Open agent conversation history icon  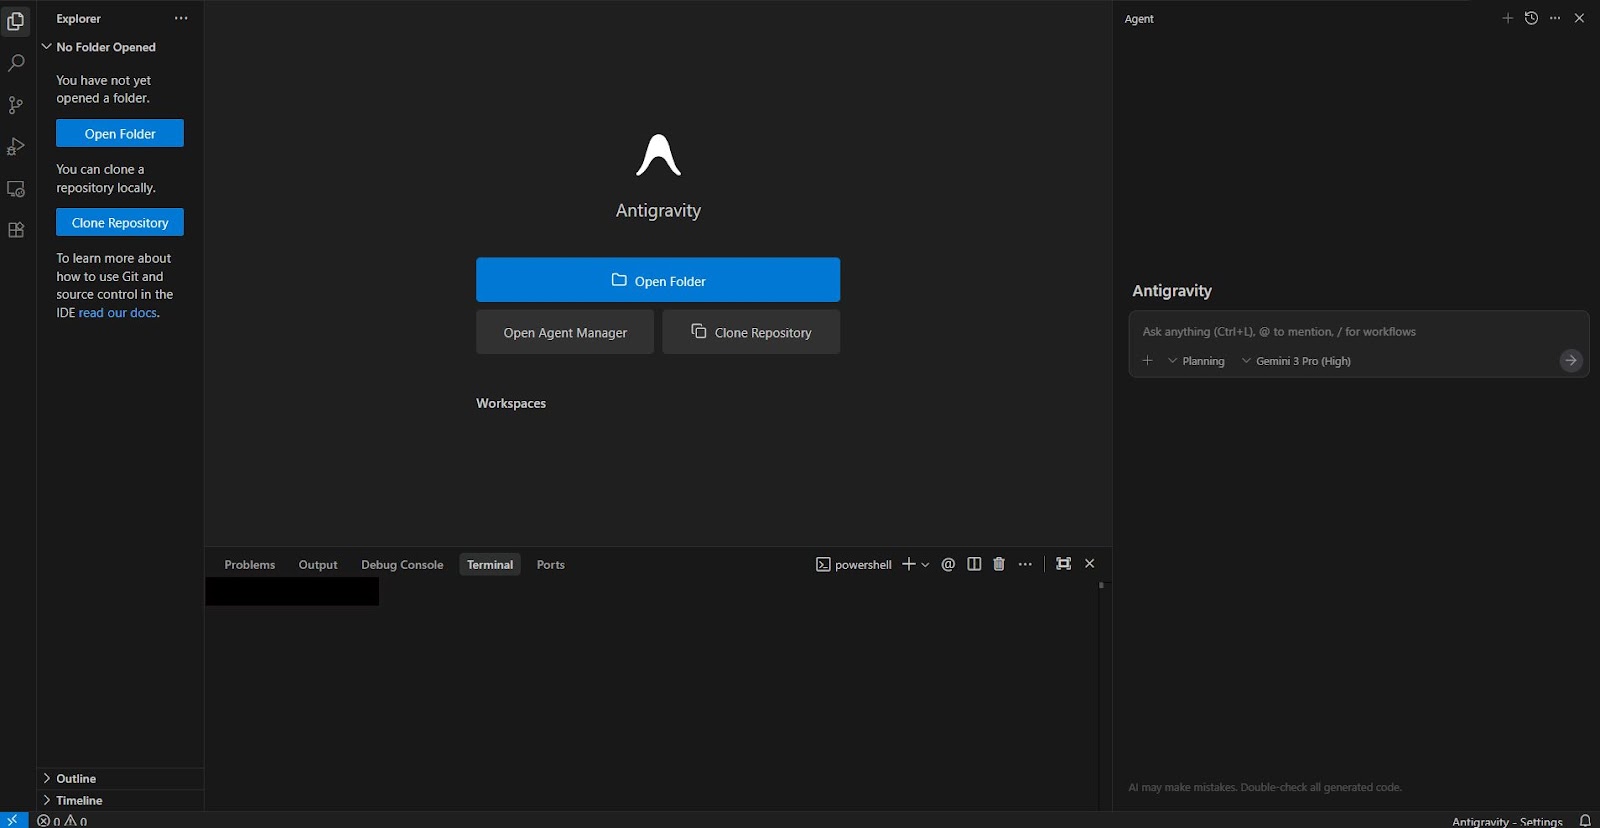pos(1531,18)
